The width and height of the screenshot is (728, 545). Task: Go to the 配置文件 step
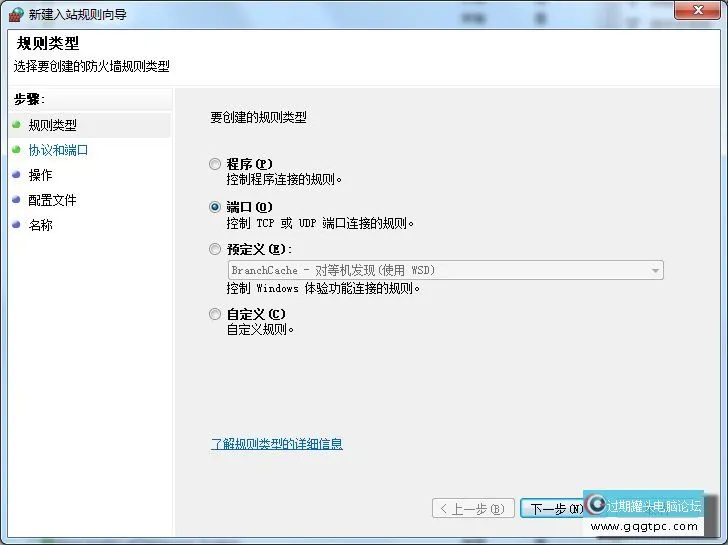[52, 200]
